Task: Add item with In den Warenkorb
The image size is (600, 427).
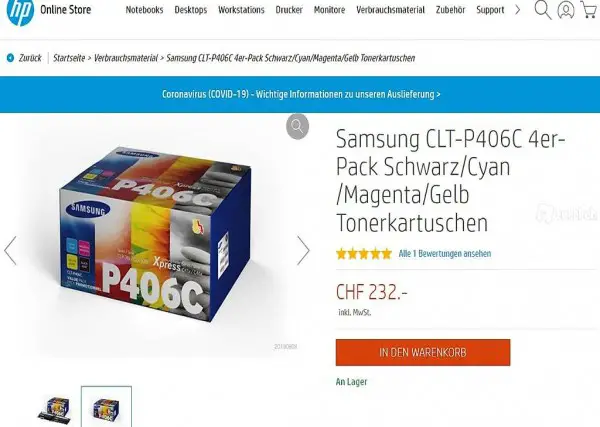Action: (x=423, y=352)
